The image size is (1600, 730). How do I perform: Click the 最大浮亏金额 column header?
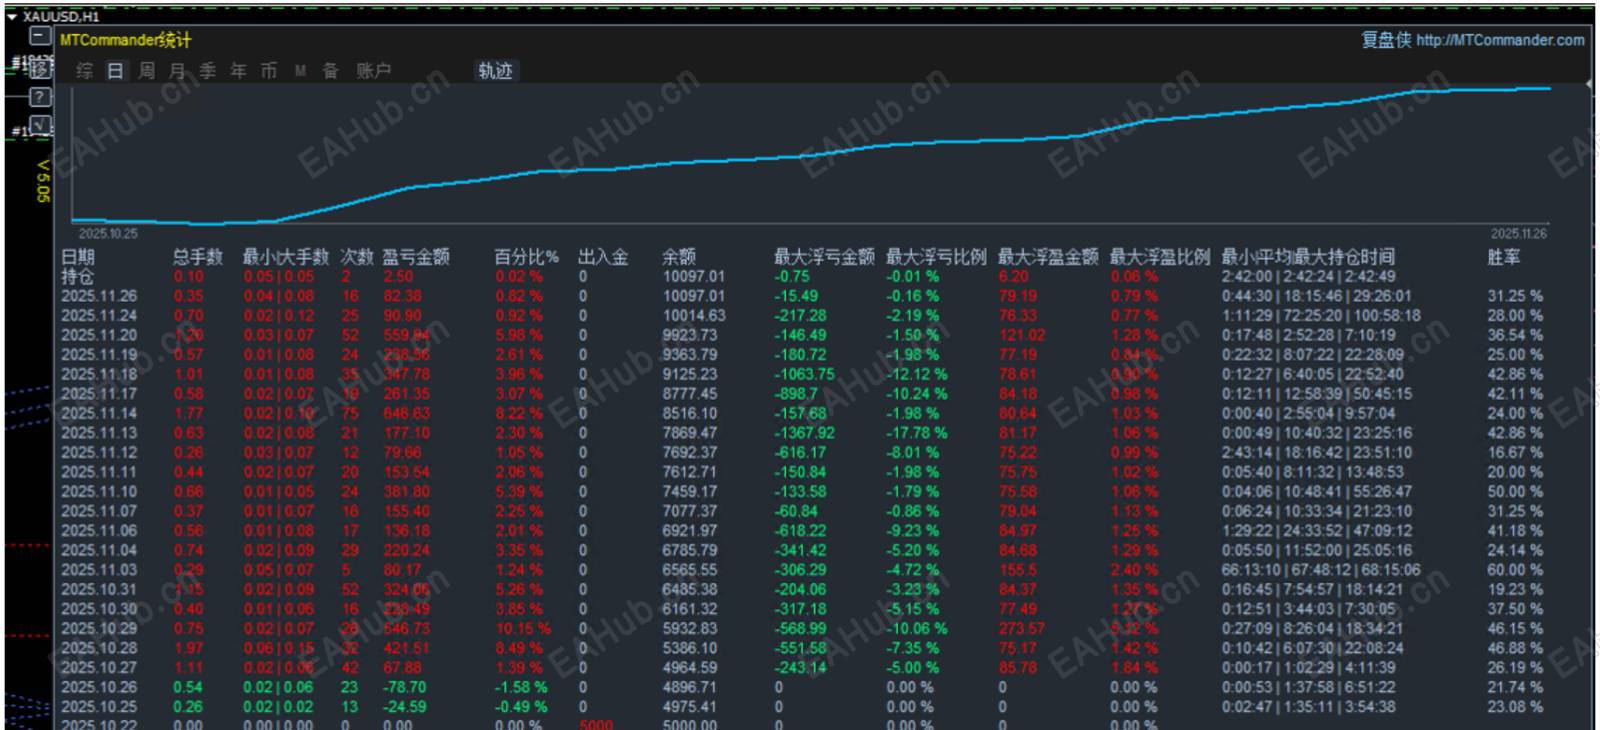[825, 257]
